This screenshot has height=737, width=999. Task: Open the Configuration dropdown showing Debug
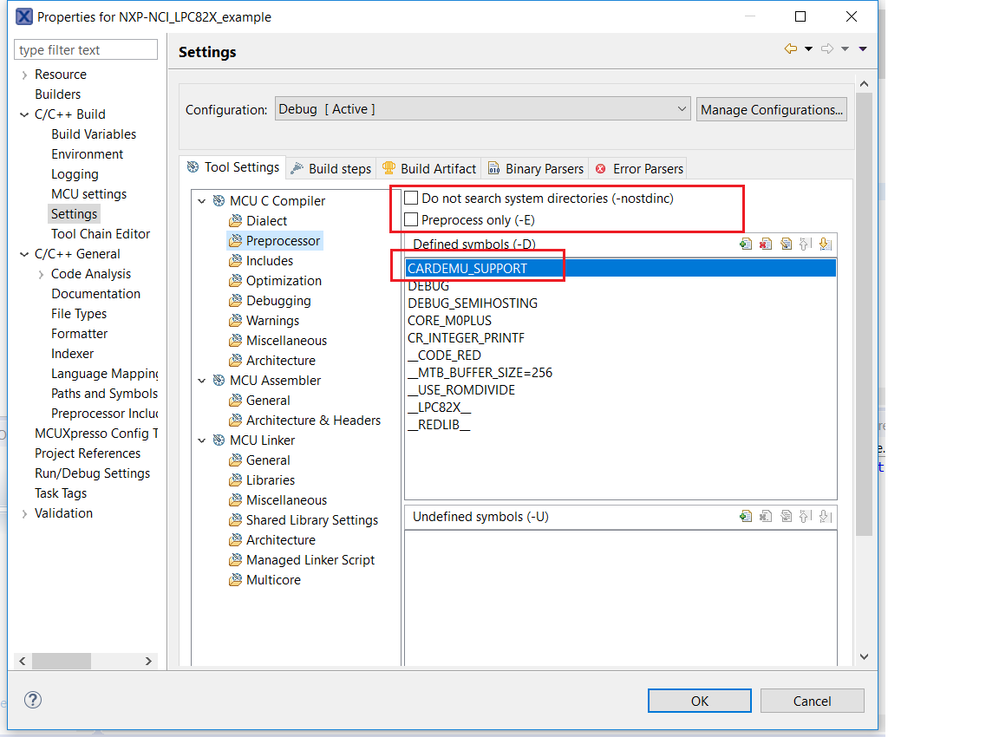(x=681, y=108)
